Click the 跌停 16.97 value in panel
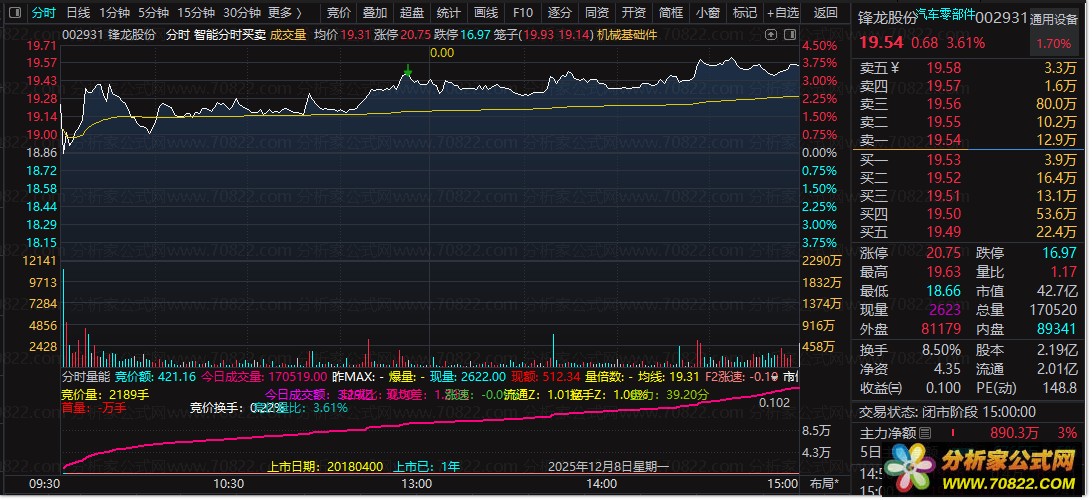 [x=1060, y=253]
